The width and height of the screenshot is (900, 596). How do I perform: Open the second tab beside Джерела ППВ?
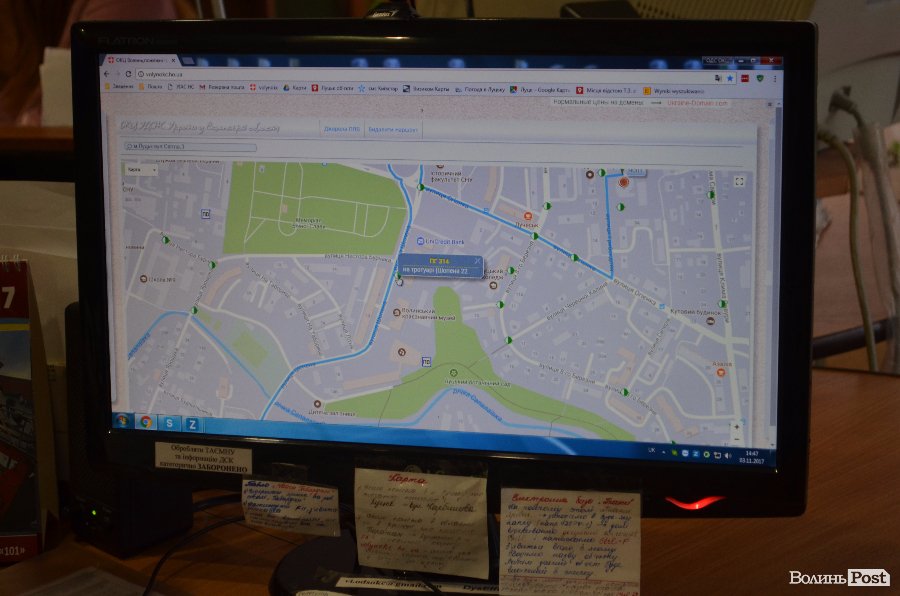tap(391, 130)
